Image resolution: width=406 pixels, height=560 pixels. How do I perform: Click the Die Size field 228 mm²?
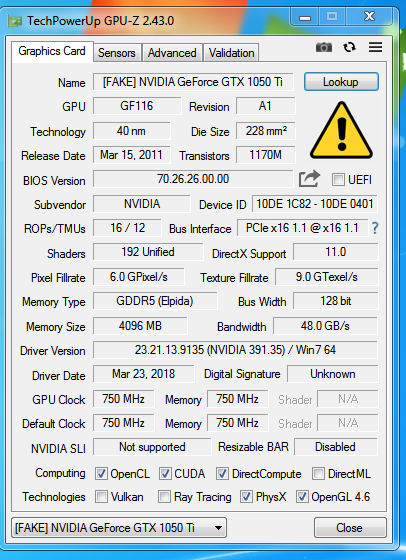click(265, 131)
